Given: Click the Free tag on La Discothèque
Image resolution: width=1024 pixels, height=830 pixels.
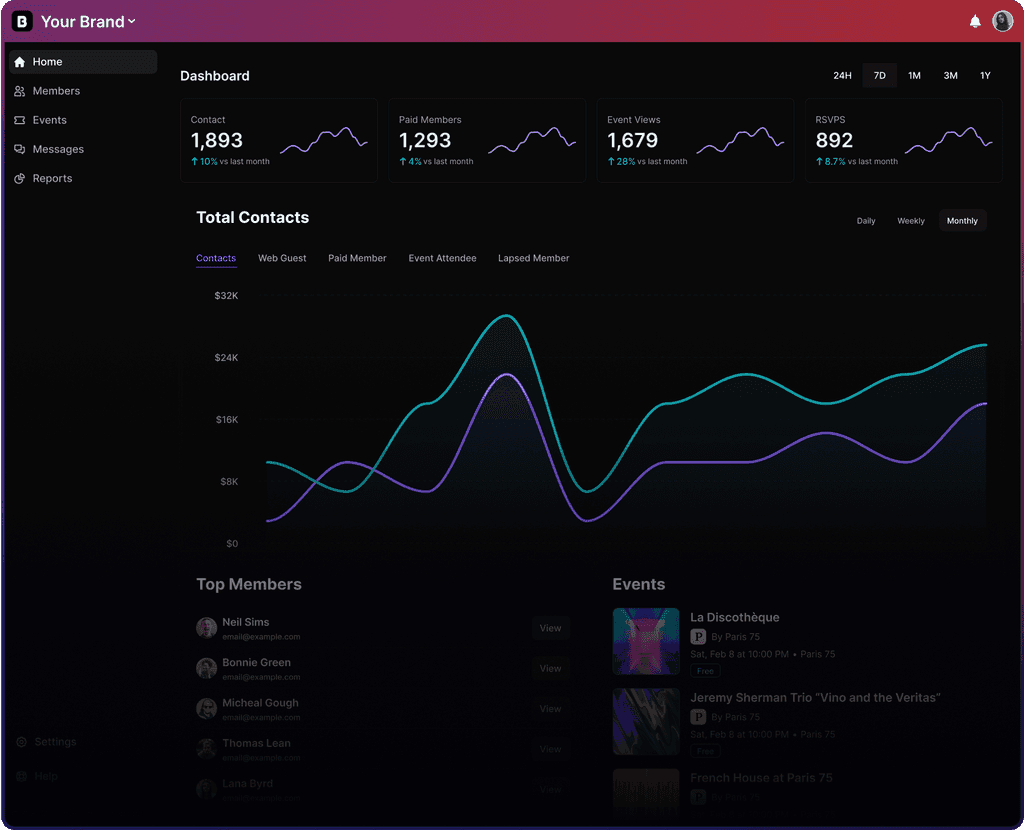Looking at the screenshot, I should [x=705, y=671].
